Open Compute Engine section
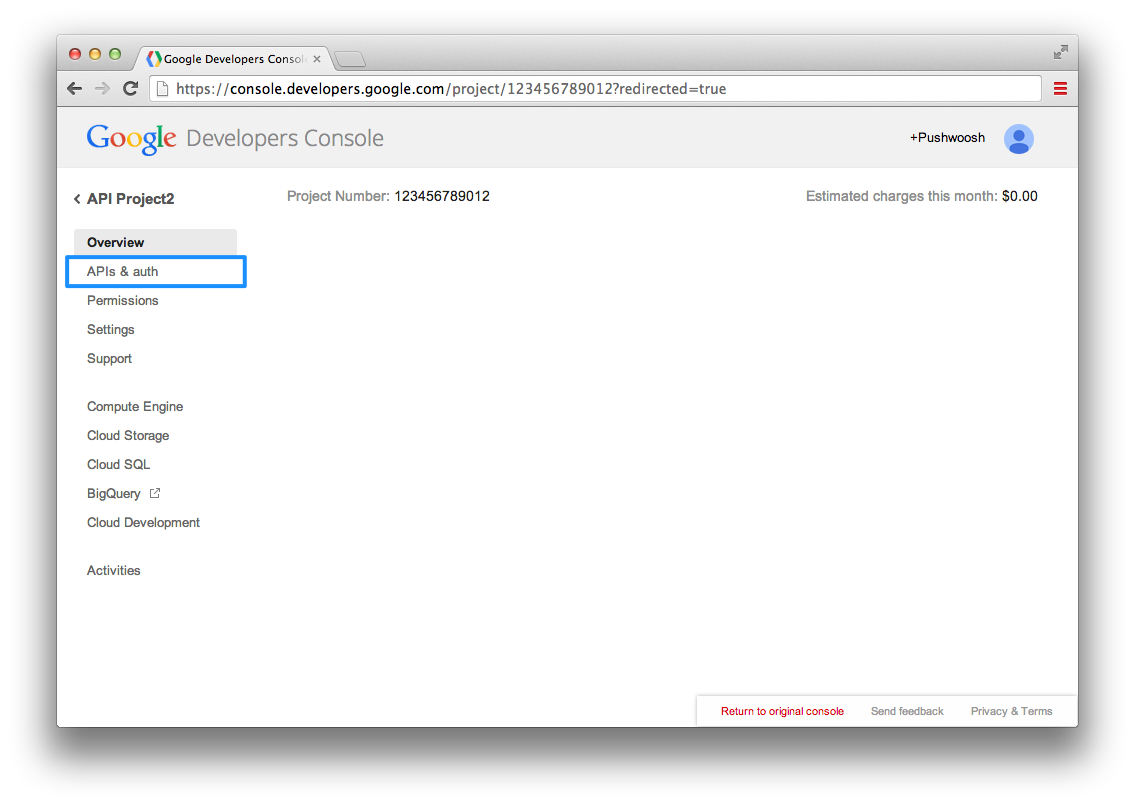Viewport: 1135px width, 806px height. [x=135, y=406]
